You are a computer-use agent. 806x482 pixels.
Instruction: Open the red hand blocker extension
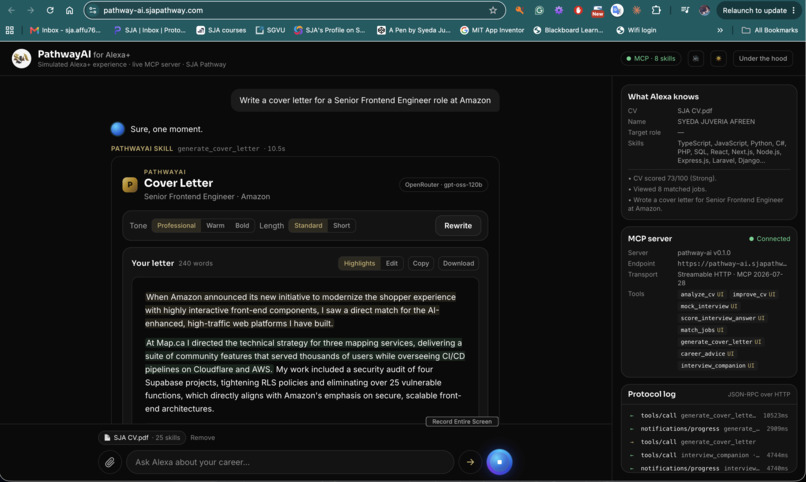coord(578,10)
